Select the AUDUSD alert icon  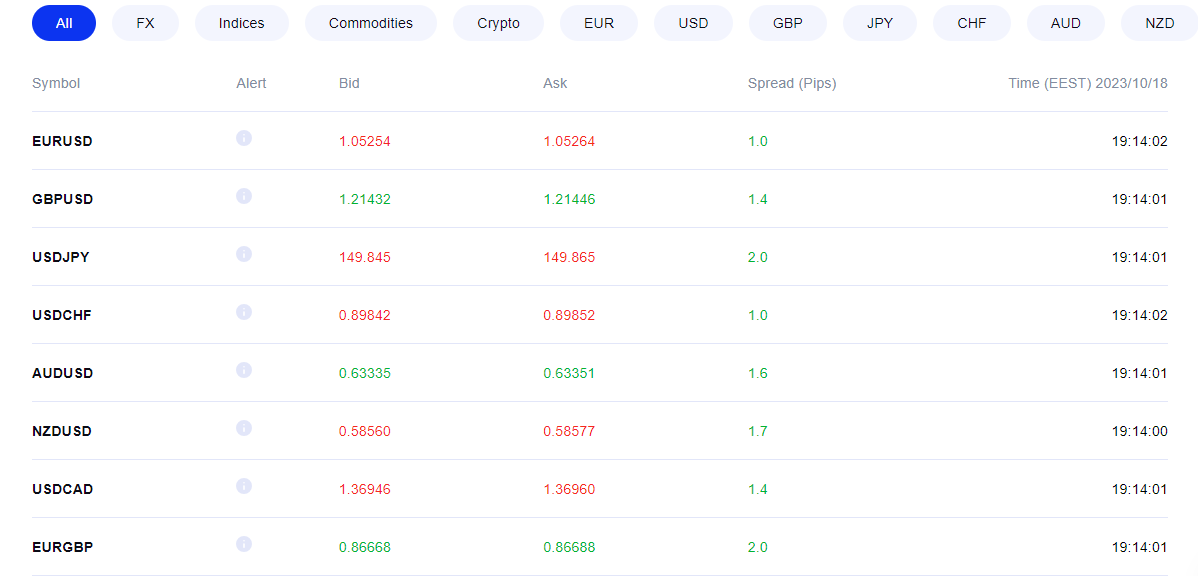(x=244, y=371)
